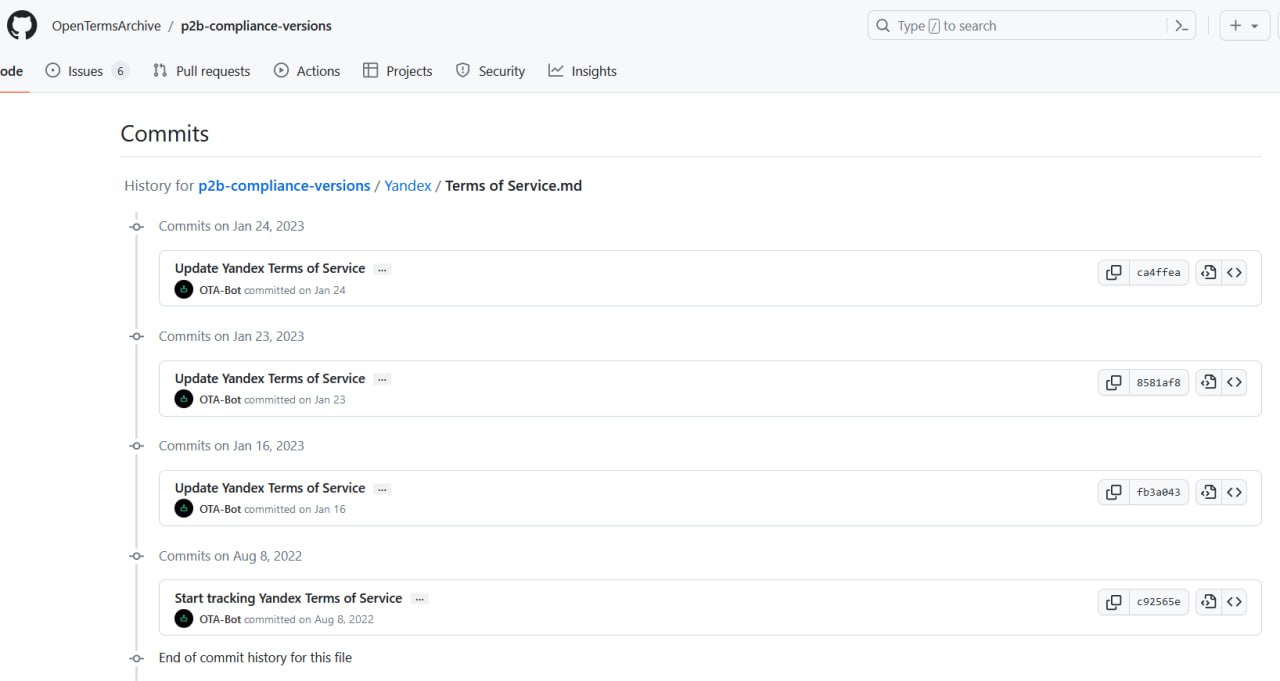Open OTA-Bot avatar on Jan 23 commit
The image size is (1280, 681).
point(184,399)
